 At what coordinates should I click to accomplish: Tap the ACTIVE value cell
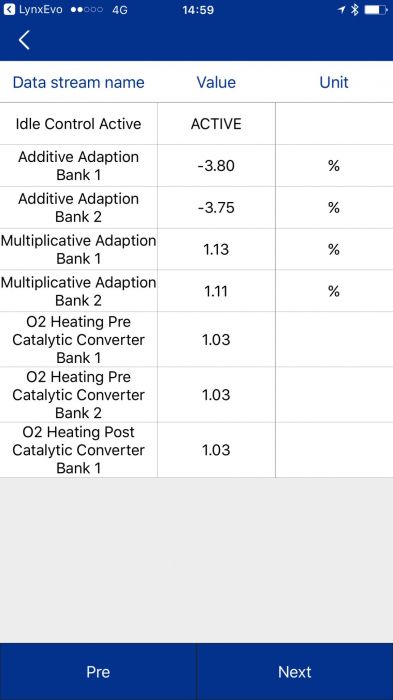(x=216, y=124)
